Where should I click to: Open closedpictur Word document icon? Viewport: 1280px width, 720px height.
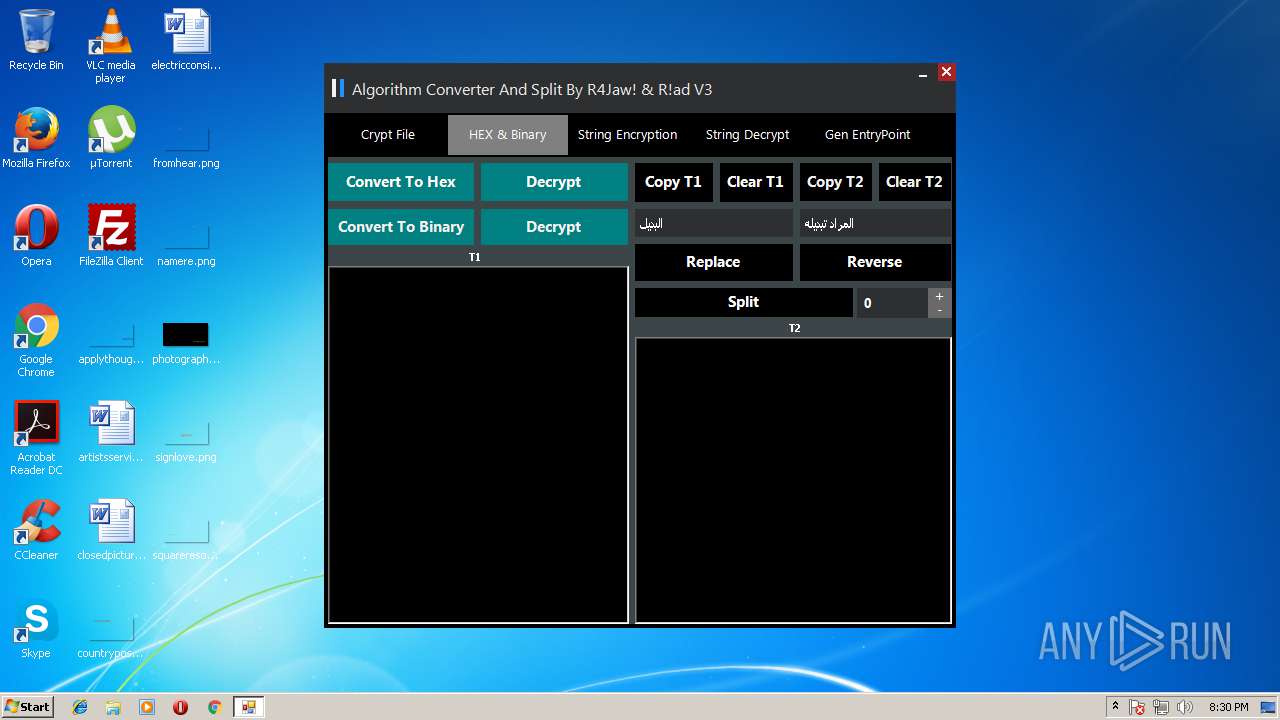111,530
